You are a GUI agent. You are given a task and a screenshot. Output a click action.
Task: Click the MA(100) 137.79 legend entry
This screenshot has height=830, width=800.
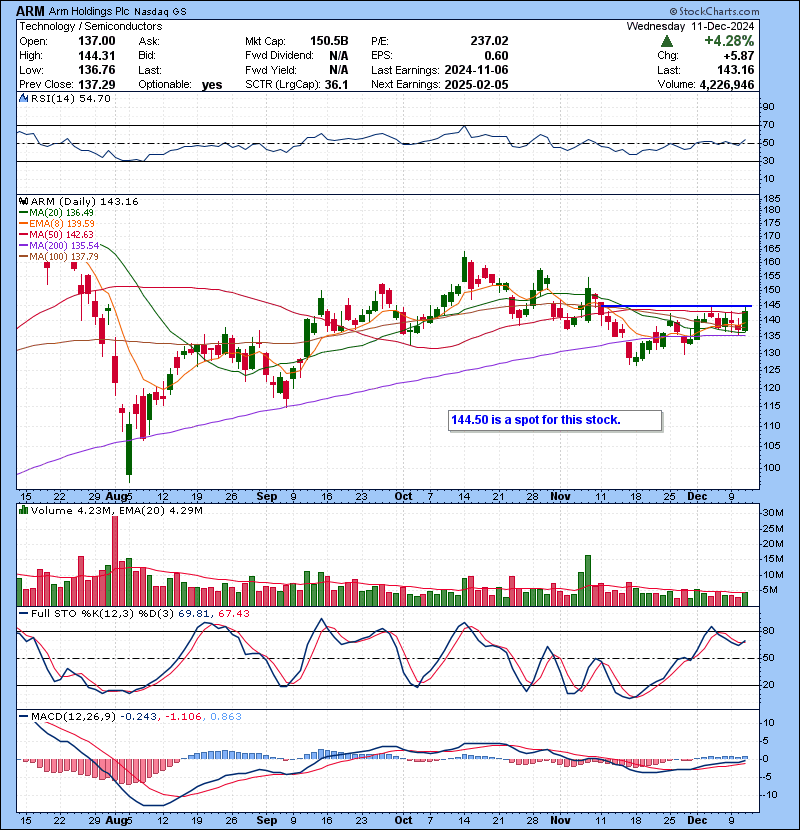point(59,256)
